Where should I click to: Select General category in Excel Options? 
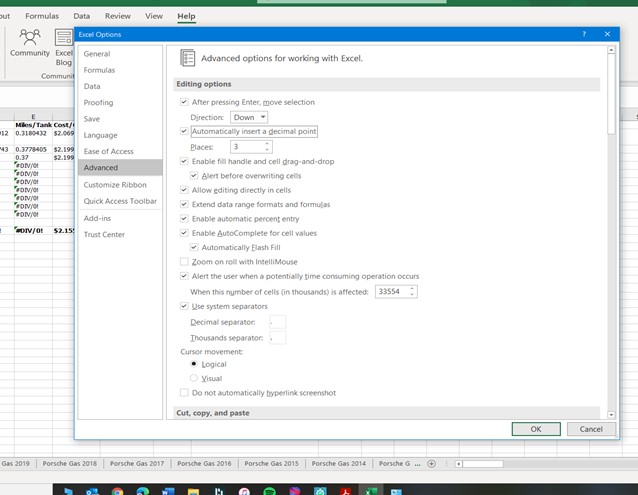[120, 54]
